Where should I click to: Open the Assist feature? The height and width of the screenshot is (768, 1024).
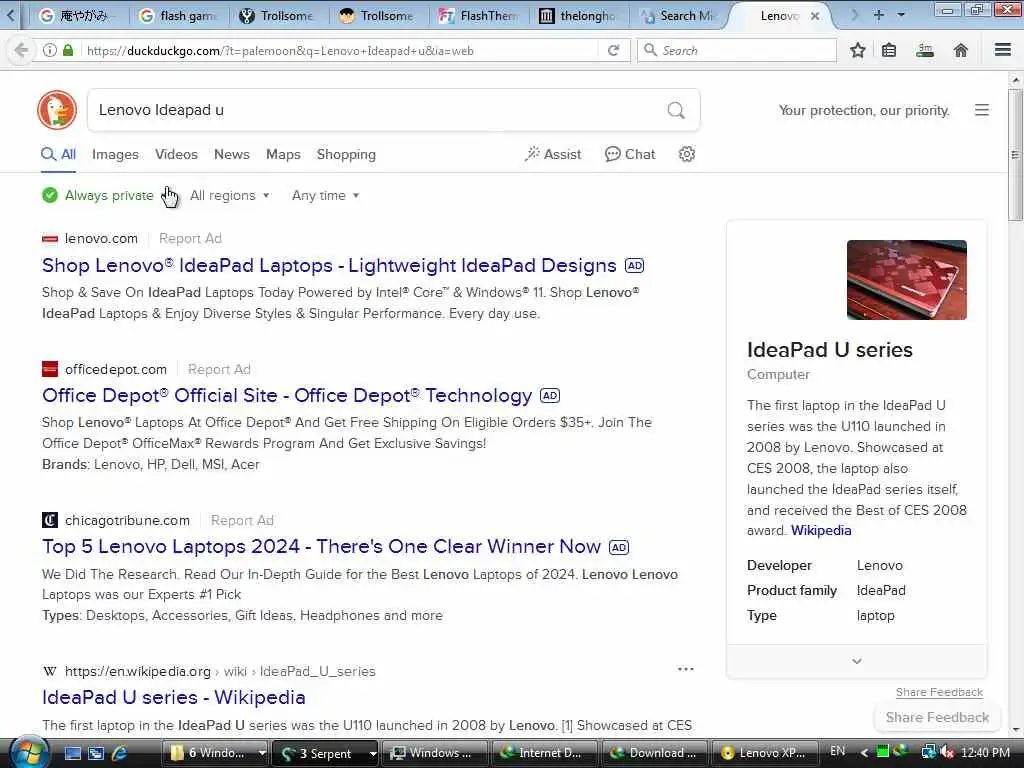pos(552,154)
